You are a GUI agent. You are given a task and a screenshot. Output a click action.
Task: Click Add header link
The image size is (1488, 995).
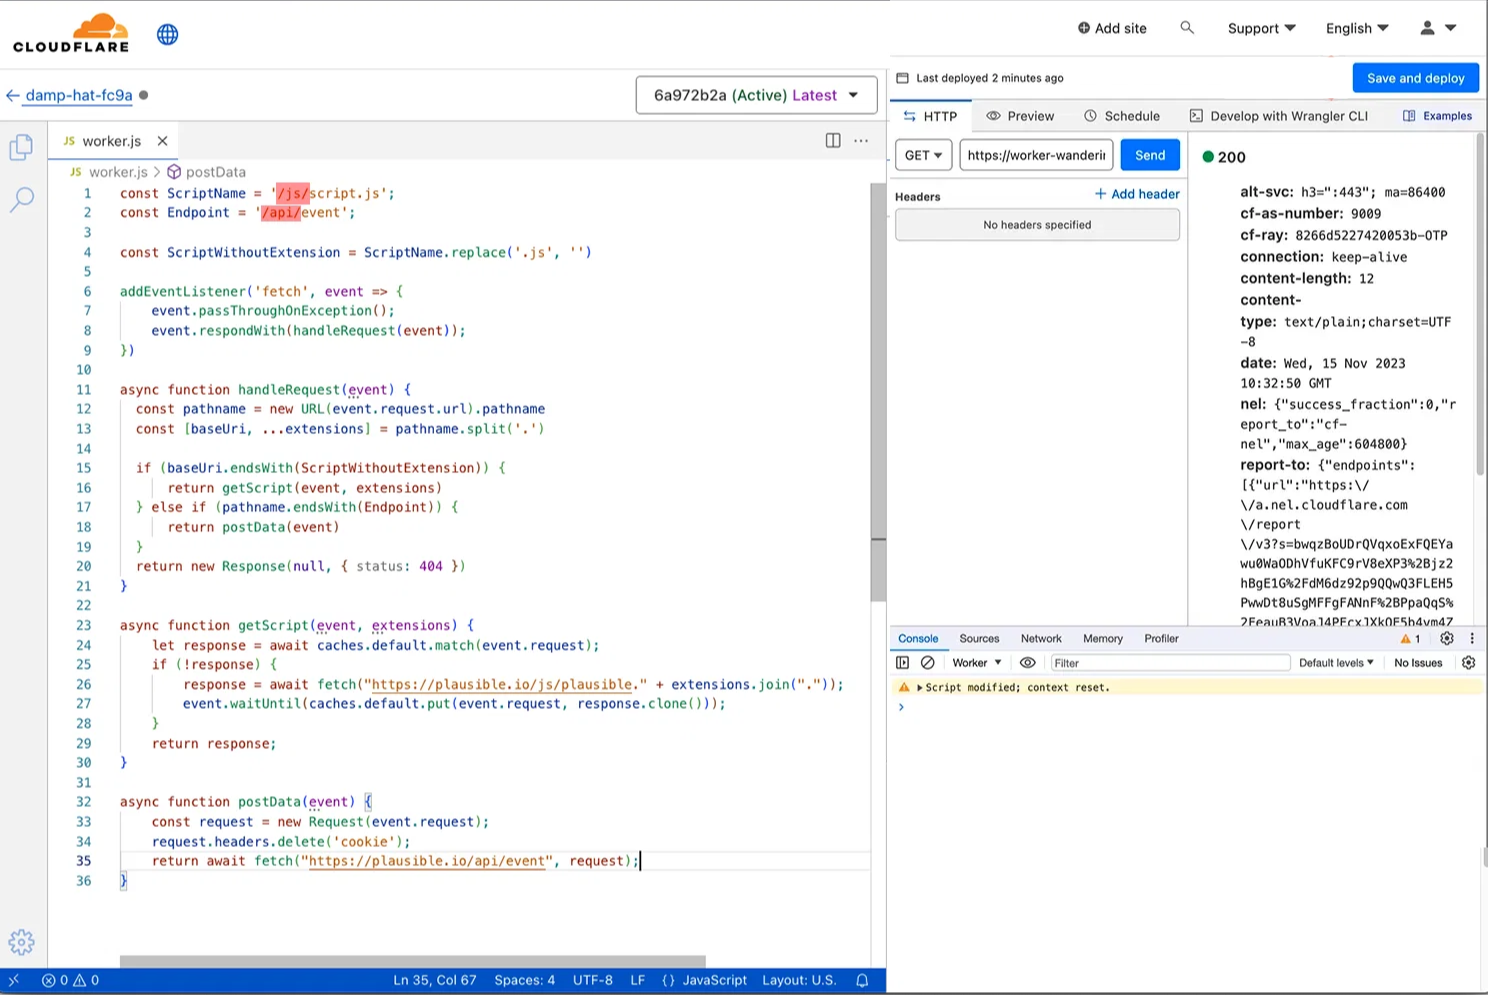point(1137,194)
